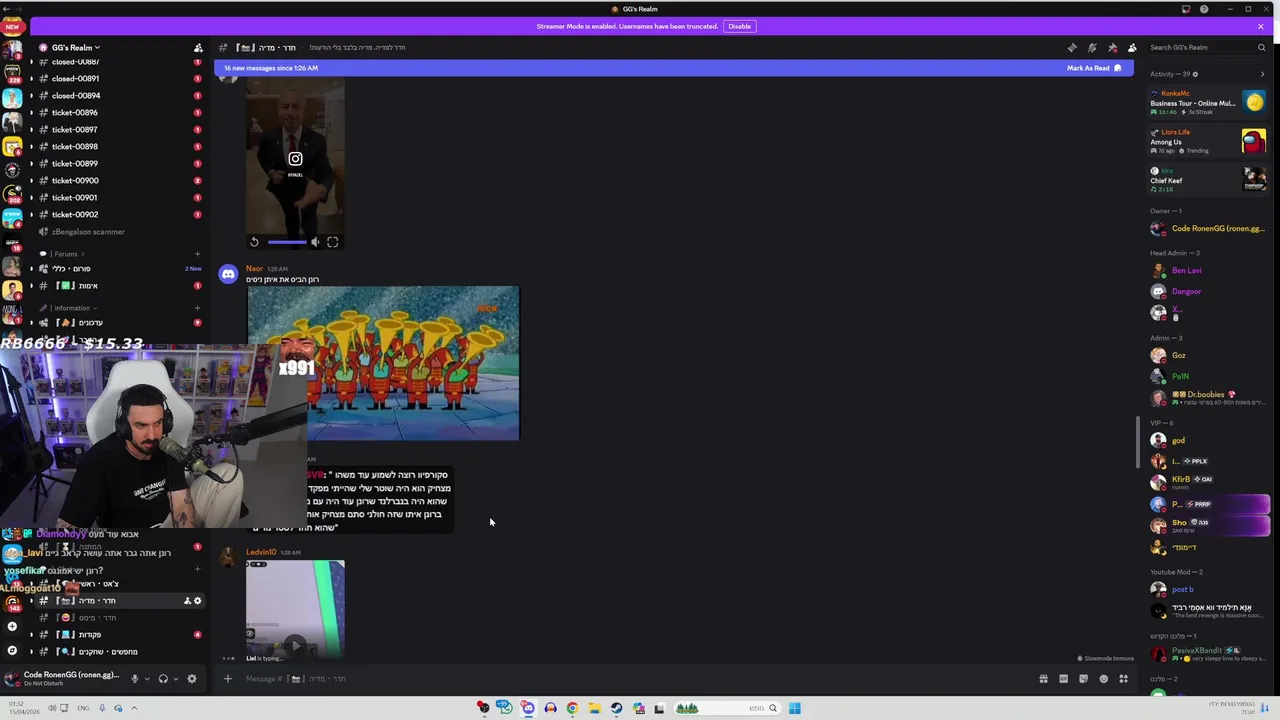
Task: Toggle the member list icon
Action: coord(1132,47)
